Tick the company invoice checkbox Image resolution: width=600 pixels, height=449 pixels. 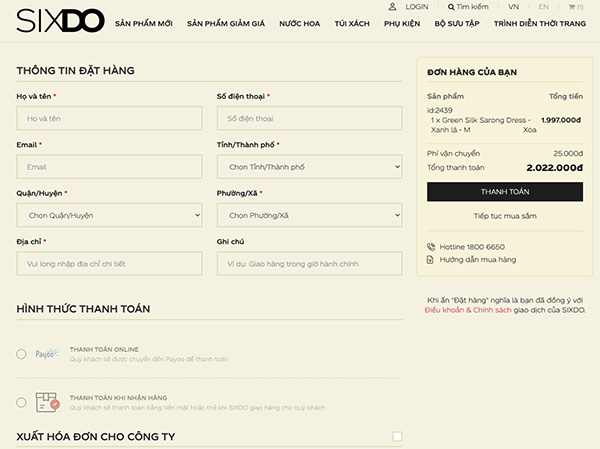(398, 436)
